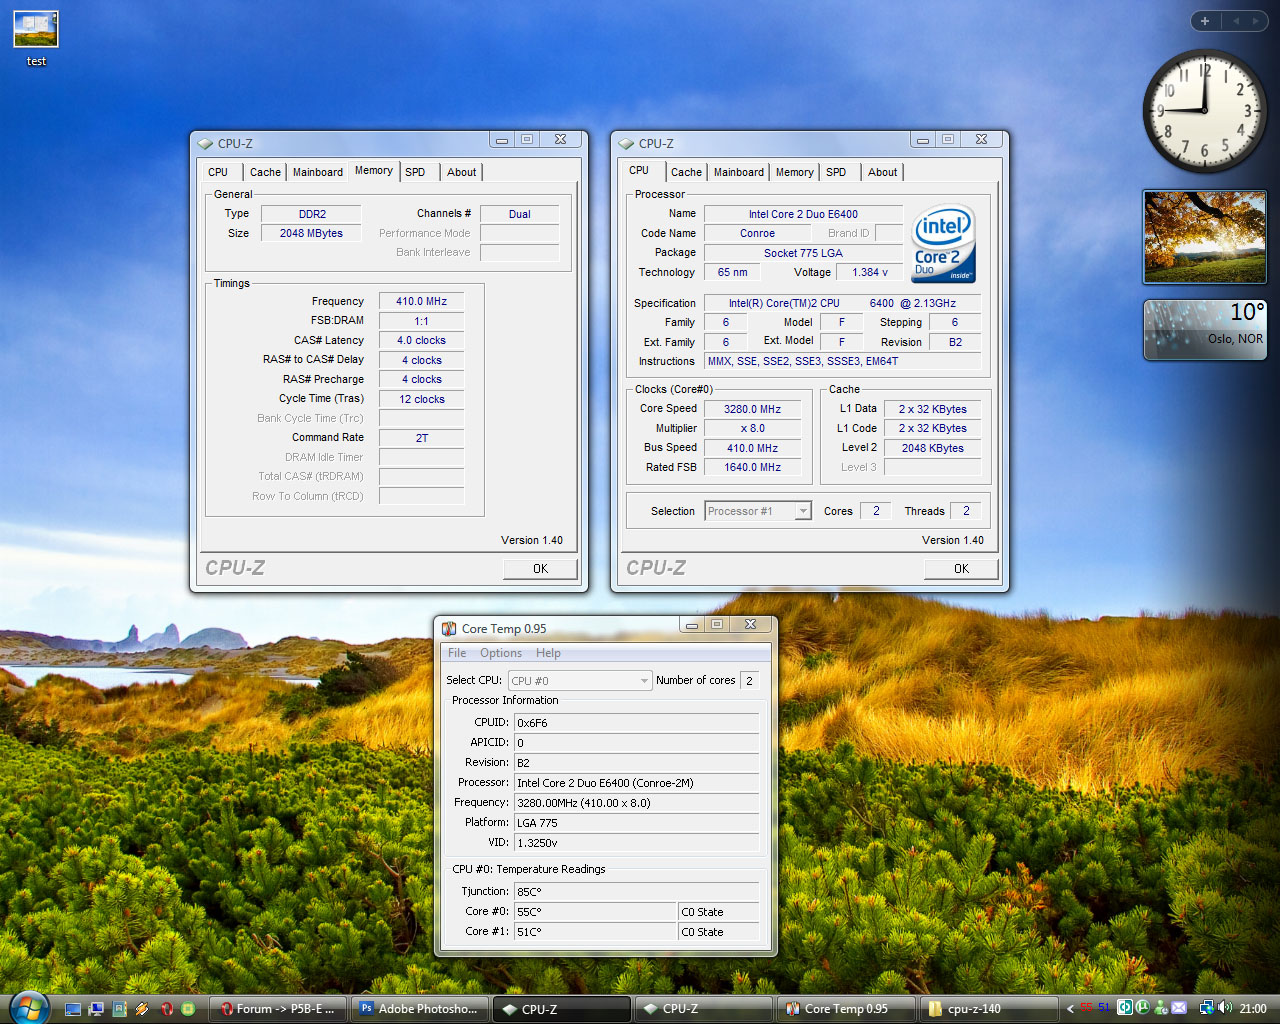This screenshot has width=1280, height=1024.
Task: Click the mail envelope tray icon
Action: [1179, 1008]
